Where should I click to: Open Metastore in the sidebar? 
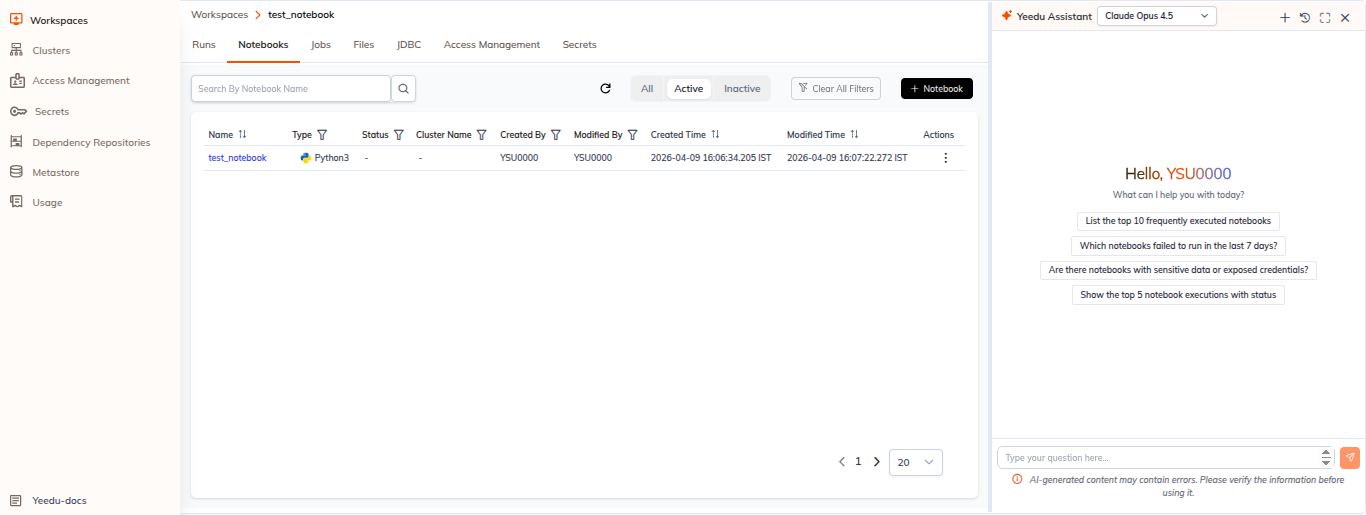point(56,172)
